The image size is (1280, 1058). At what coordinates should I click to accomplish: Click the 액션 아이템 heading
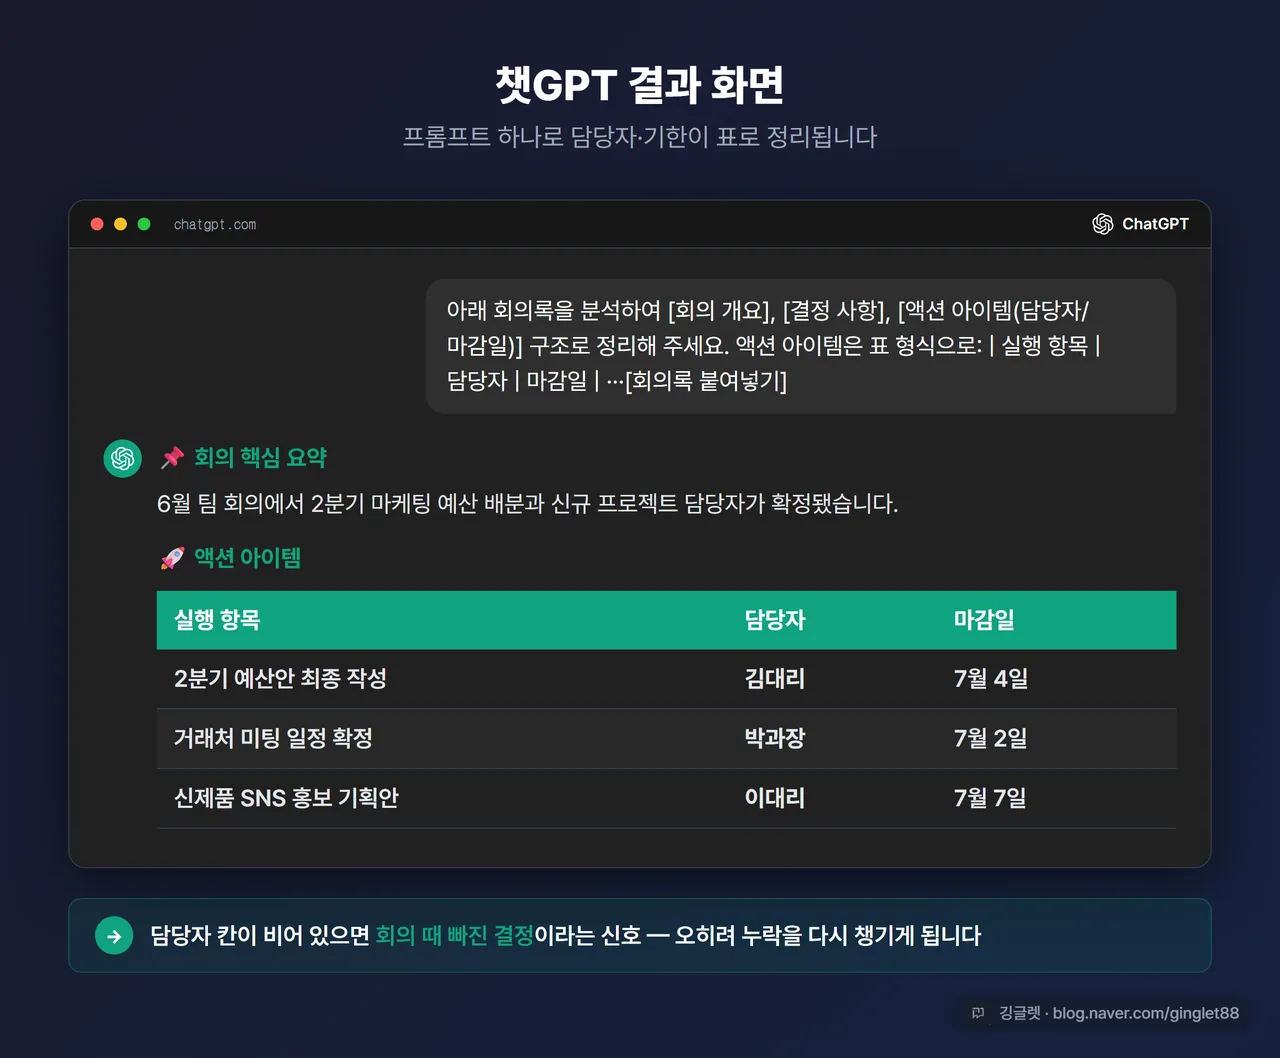pos(247,558)
